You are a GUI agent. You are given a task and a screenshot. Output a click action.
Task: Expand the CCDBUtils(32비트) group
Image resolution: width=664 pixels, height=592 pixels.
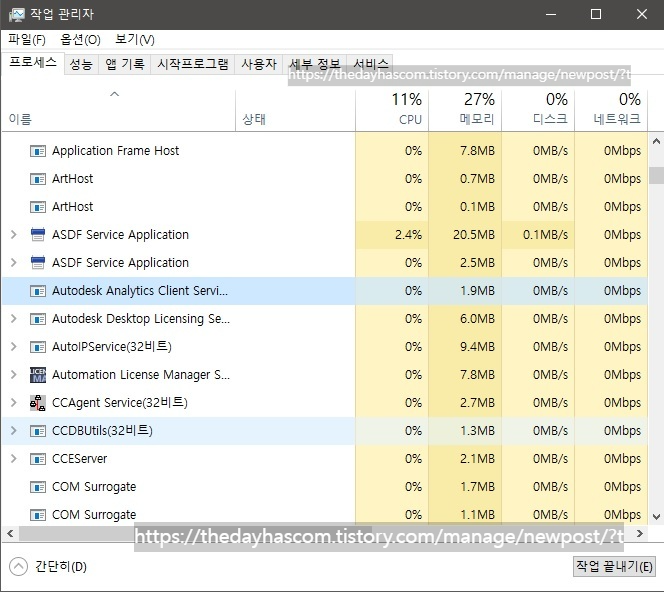(14, 431)
